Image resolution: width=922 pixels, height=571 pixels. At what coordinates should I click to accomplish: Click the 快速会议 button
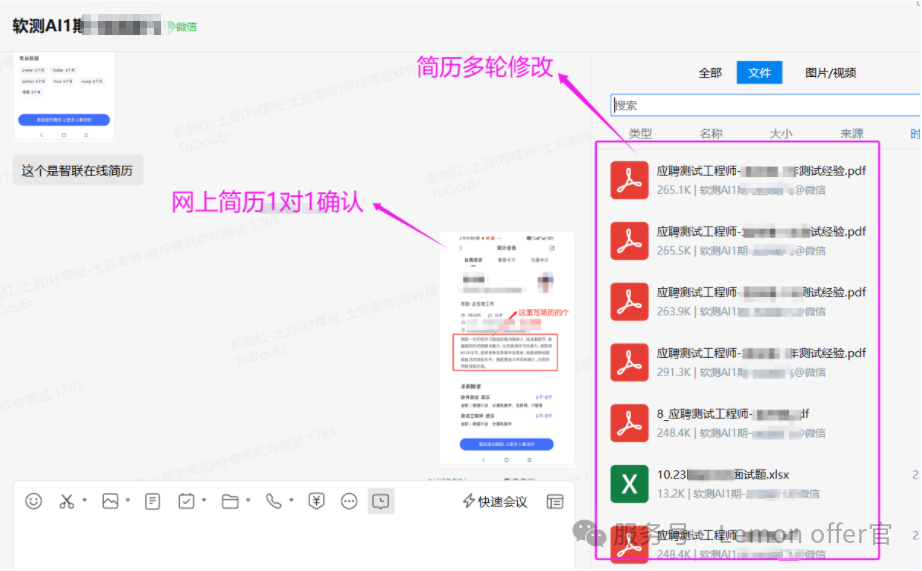495,501
